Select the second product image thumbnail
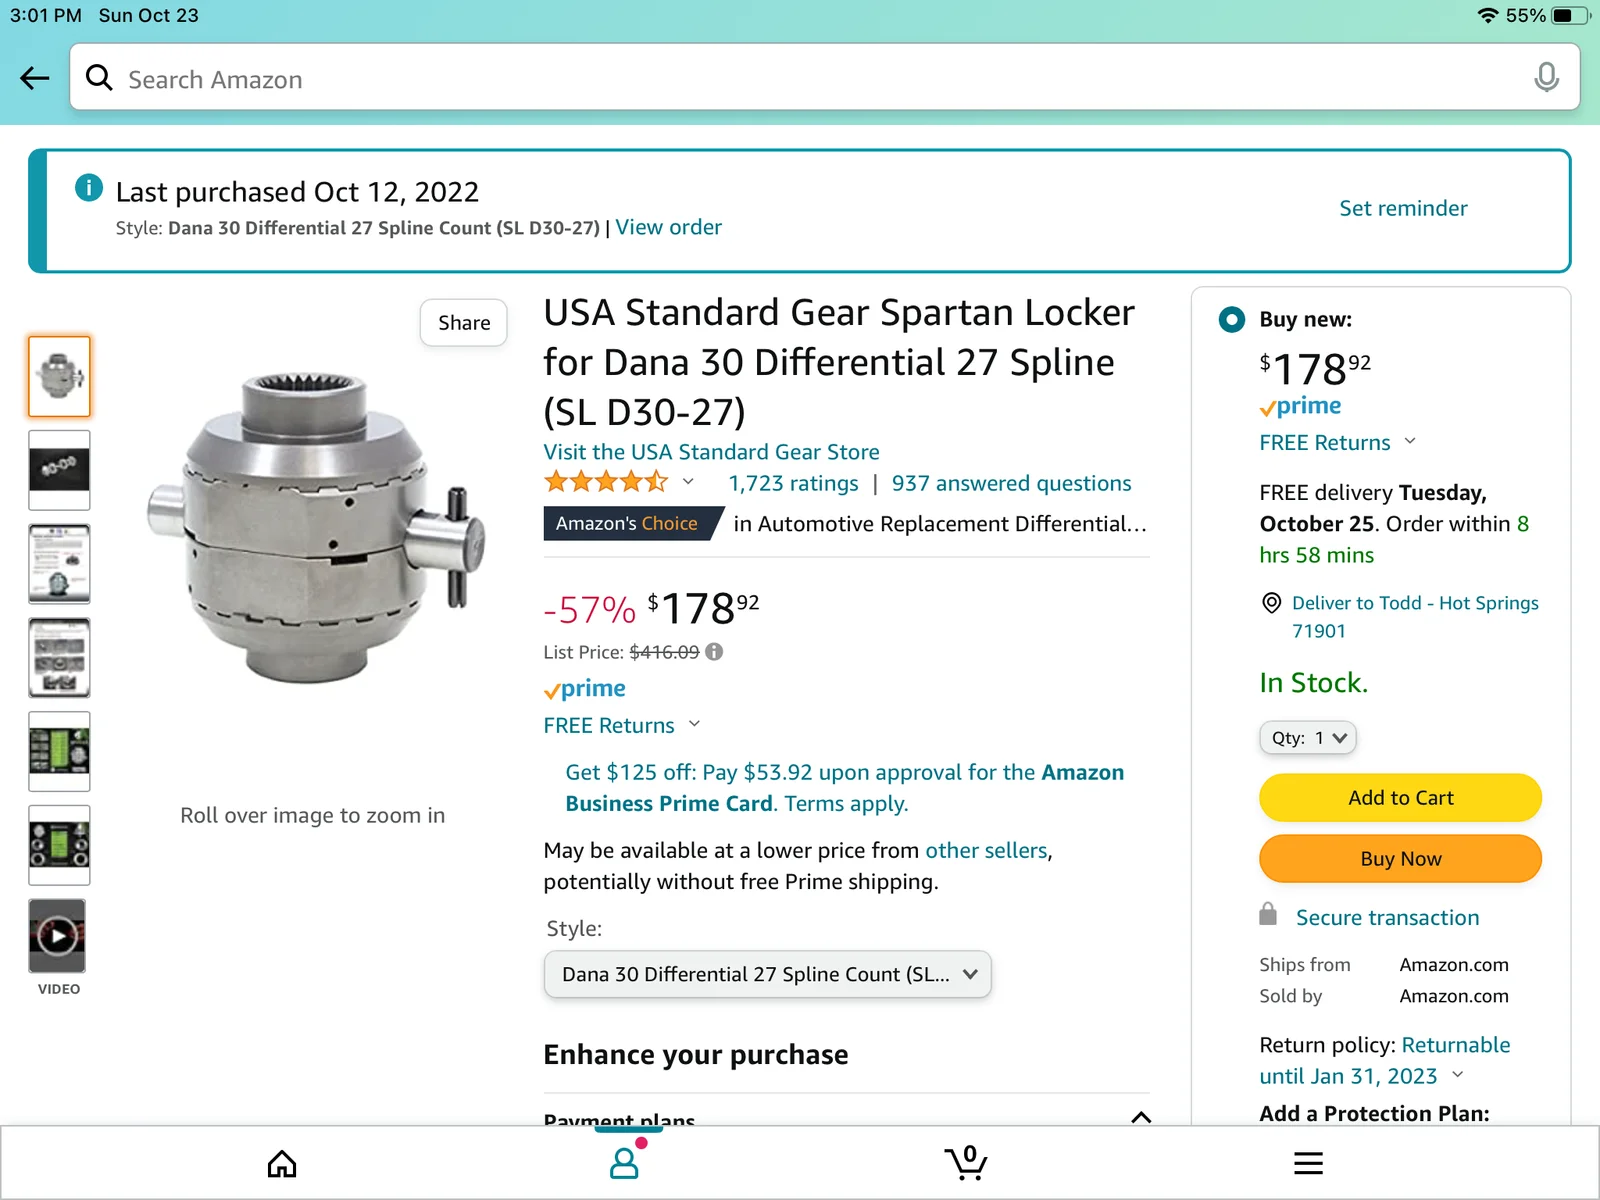 [59, 470]
